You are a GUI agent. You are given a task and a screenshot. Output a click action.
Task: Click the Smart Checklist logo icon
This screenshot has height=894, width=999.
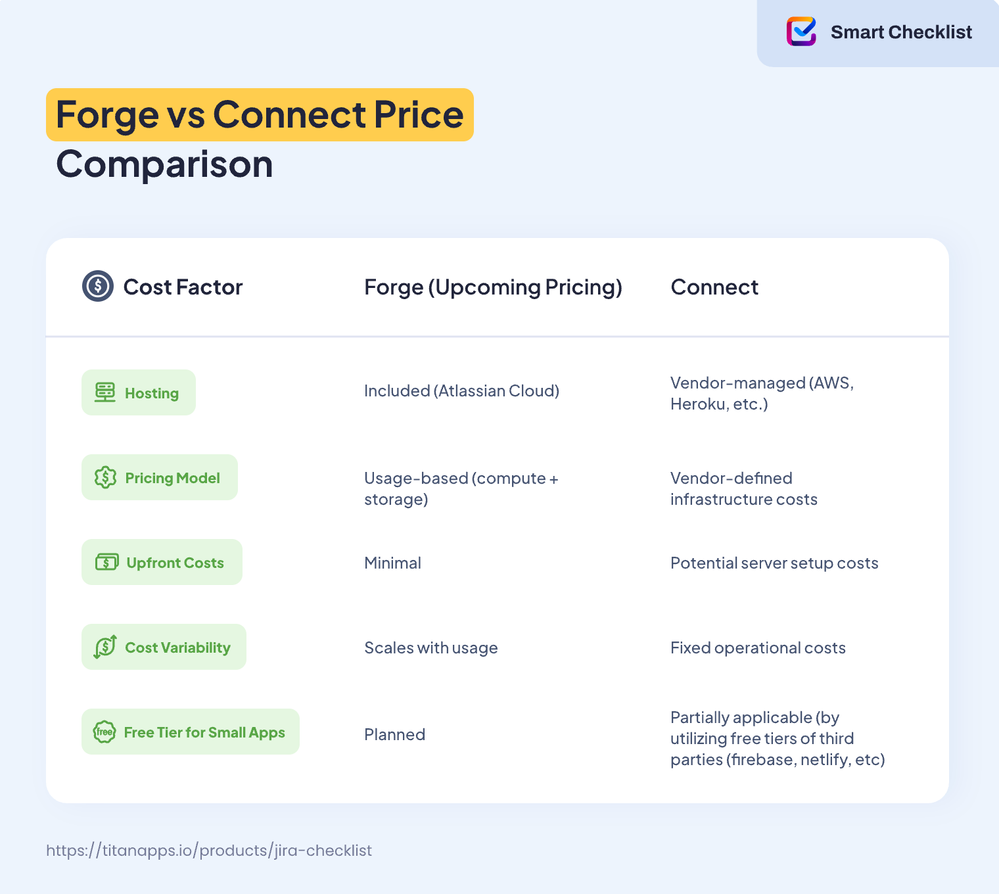801,31
